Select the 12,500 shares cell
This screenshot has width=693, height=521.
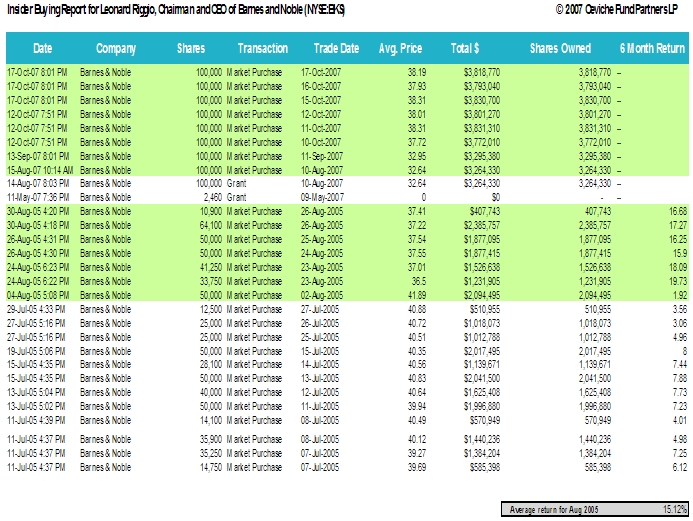point(210,309)
